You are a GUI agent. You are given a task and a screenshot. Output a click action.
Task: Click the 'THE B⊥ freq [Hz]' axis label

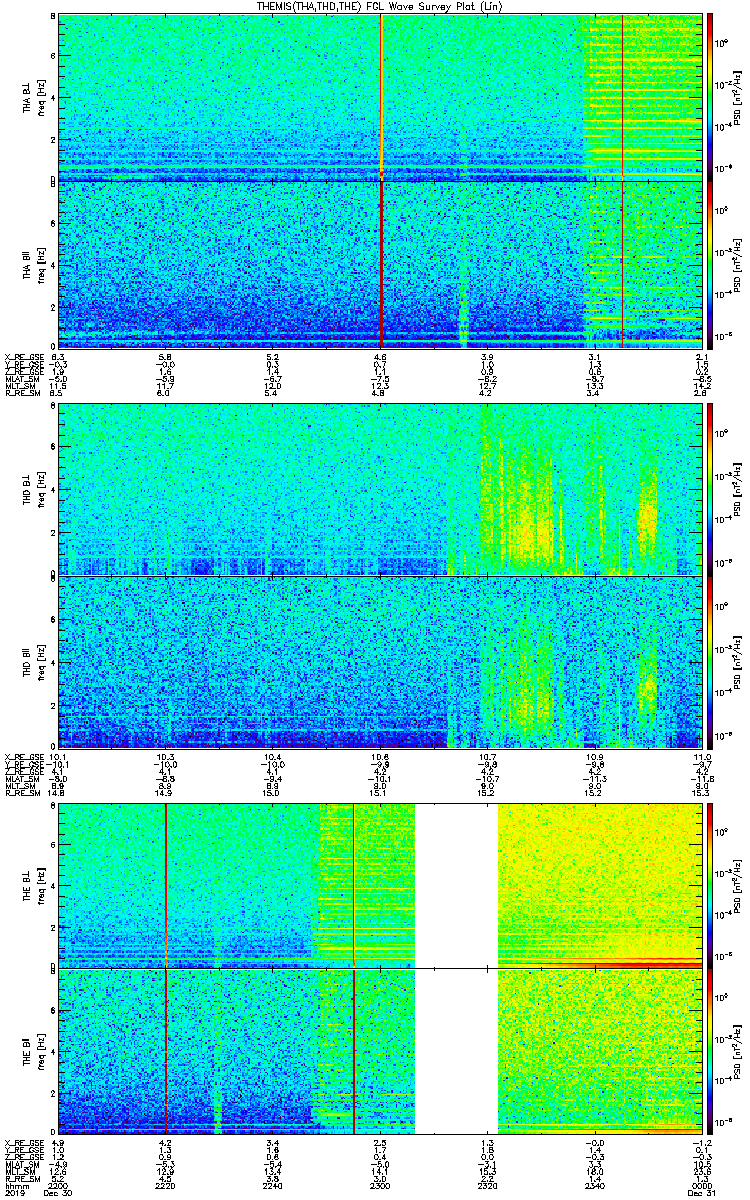[34, 886]
